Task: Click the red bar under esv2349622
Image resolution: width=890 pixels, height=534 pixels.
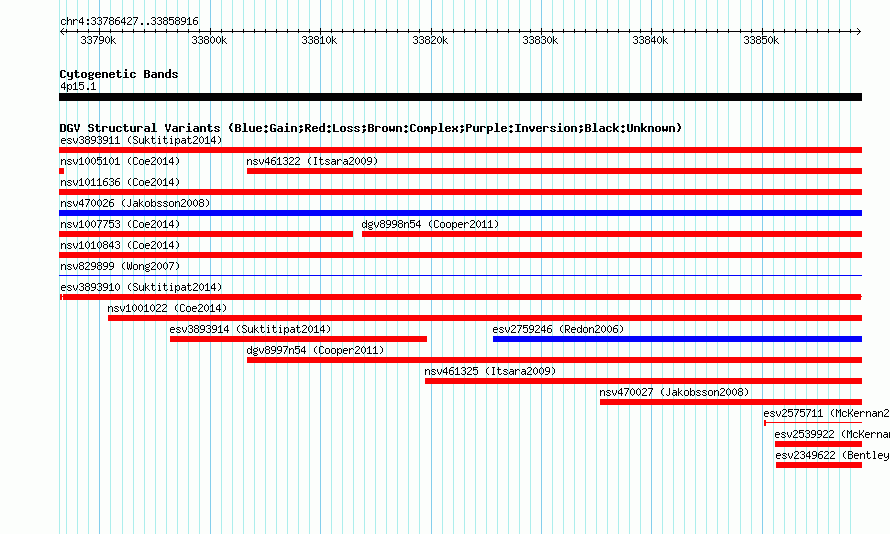Action: tap(819, 465)
